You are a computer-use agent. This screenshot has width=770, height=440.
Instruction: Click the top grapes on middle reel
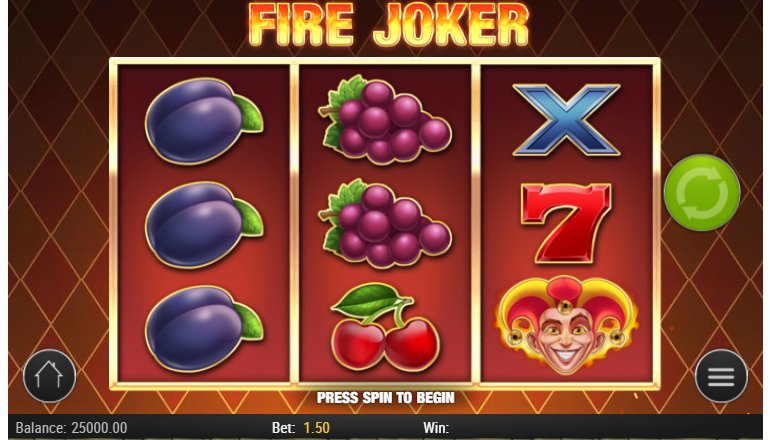pyautogui.click(x=385, y=119)
